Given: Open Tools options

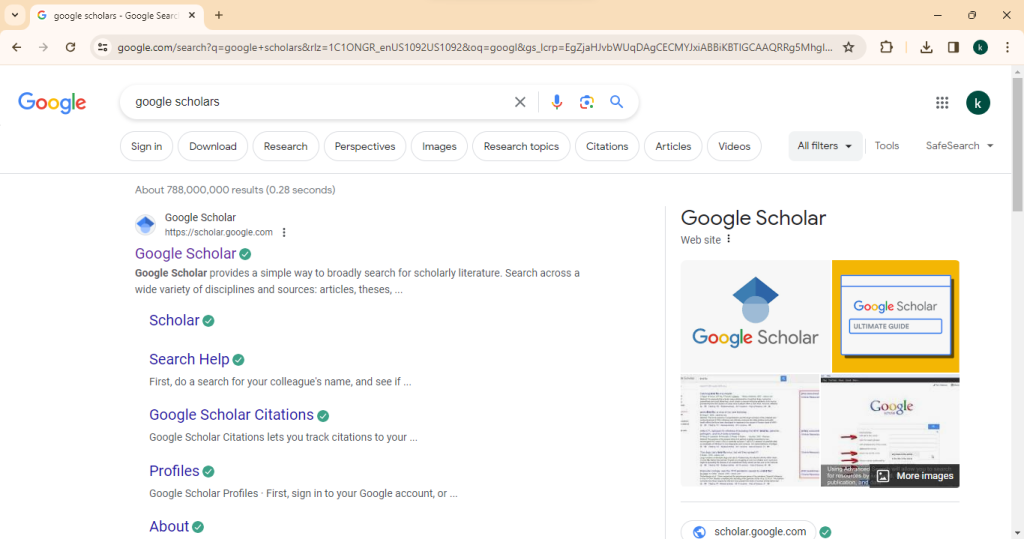Looking at the screenshot, I should (886, 146).
